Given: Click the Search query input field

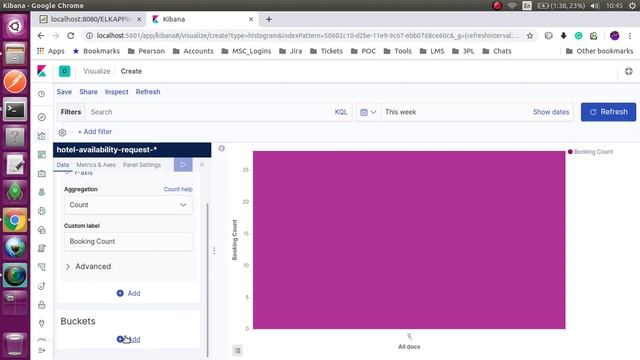Looking at the screenshot, I should [x=208, y=112].
